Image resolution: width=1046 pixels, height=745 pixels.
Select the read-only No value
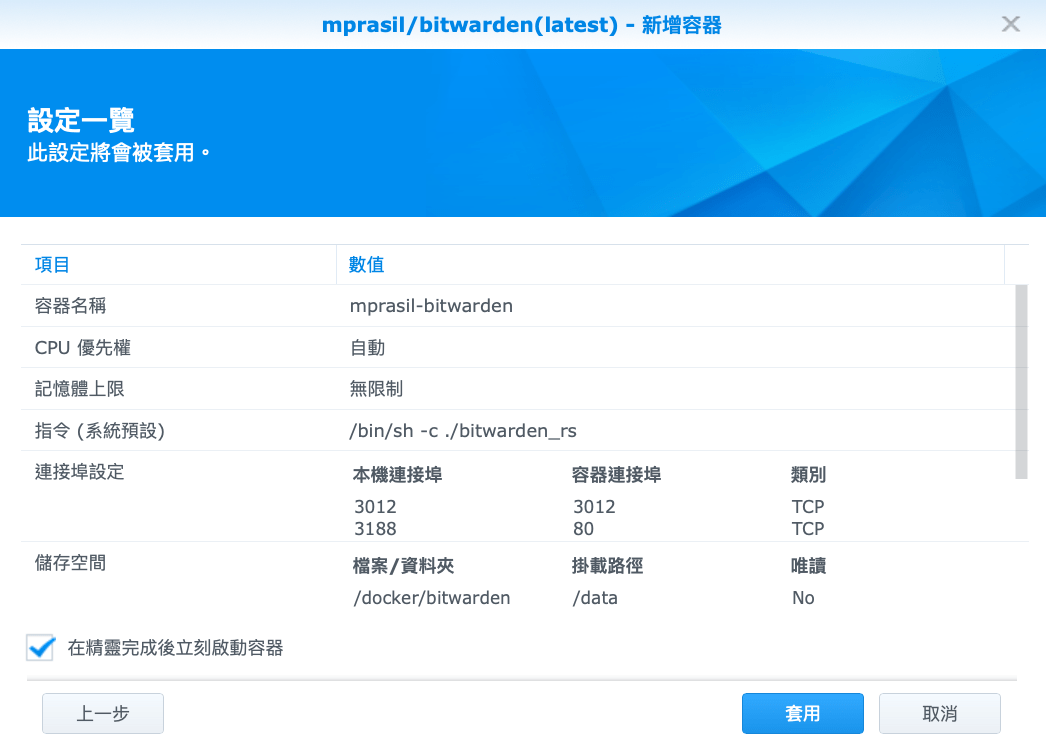tap(803, 598)
